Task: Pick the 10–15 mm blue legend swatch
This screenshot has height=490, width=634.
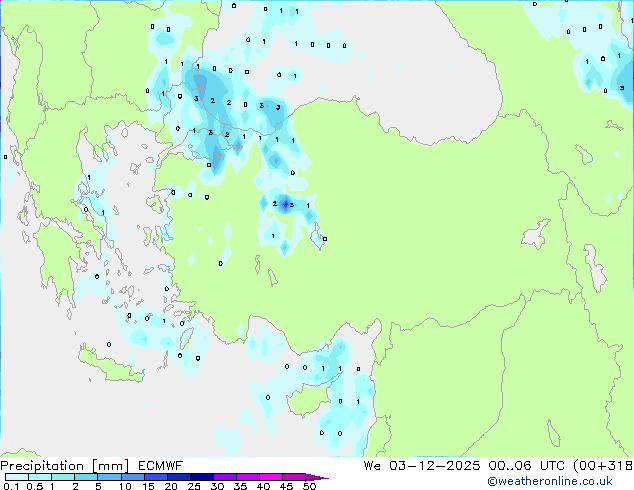Action: tap(133, 477)
